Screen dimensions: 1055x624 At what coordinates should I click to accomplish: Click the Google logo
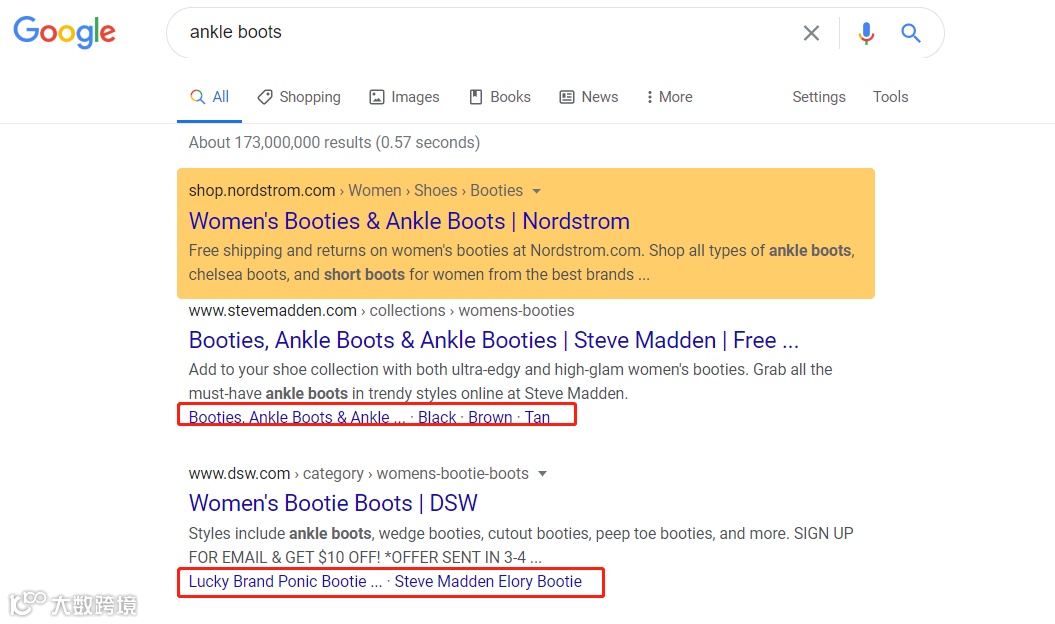click(x=64, y=32)
